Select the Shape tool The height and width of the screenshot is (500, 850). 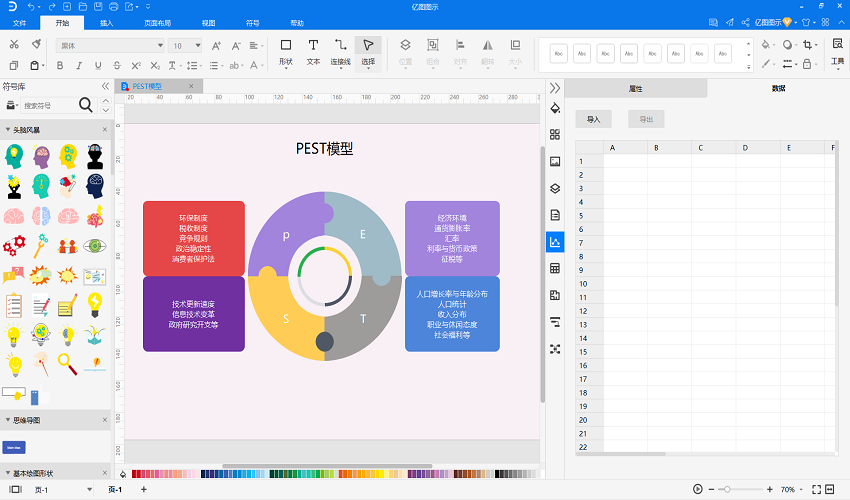click(286, 53)
